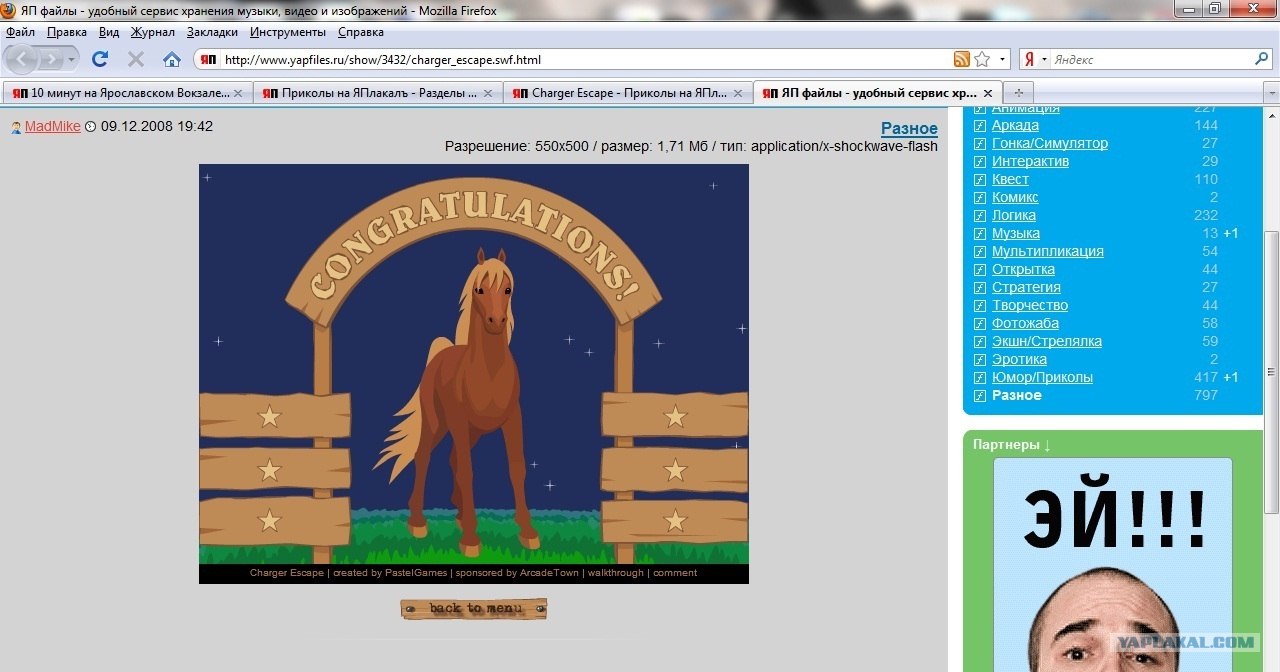Viewport: 1280px width, 672px height.
Task: Click the ЭЙ!!! partner banner image
Action: [x=1113, y=565]
